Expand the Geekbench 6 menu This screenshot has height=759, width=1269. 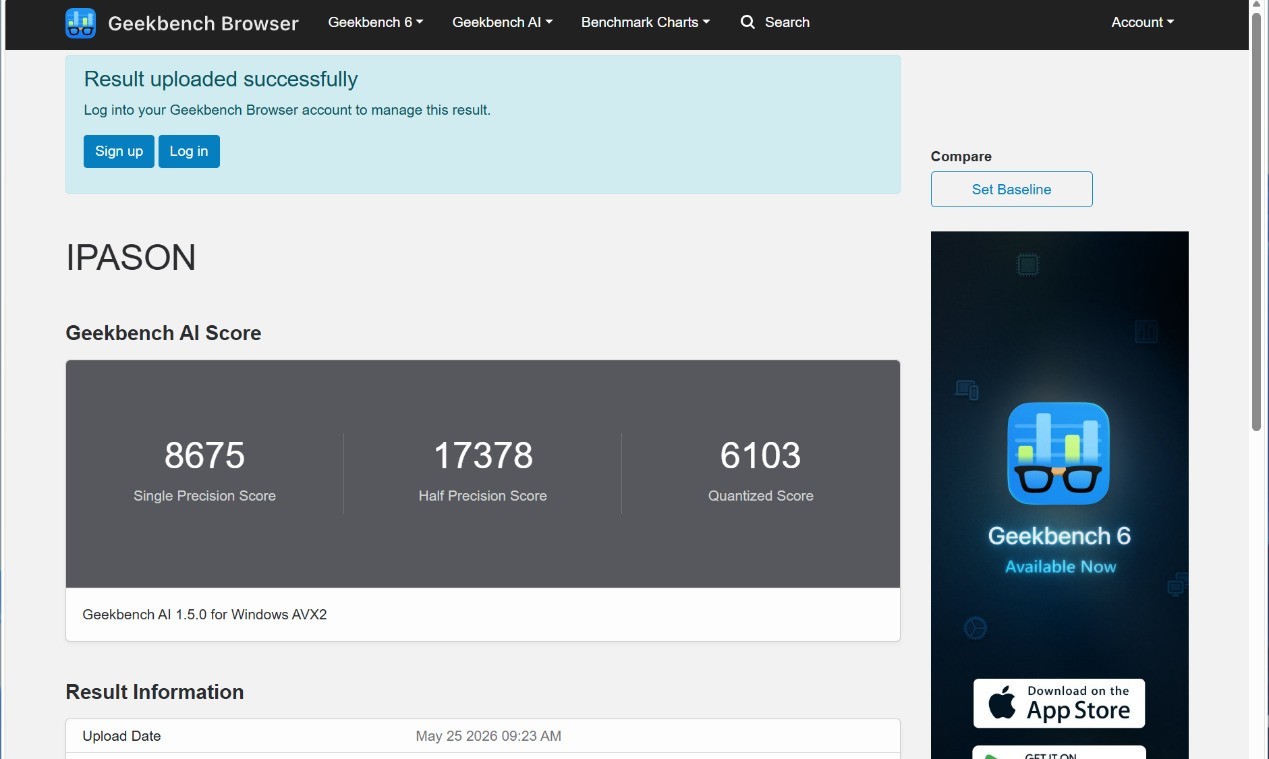(376, 22)
